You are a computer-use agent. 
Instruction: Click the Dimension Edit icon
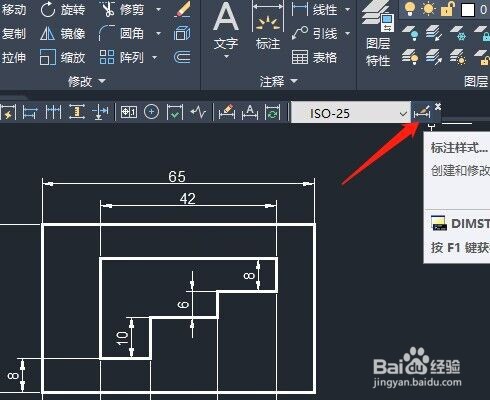coord(227,112)
